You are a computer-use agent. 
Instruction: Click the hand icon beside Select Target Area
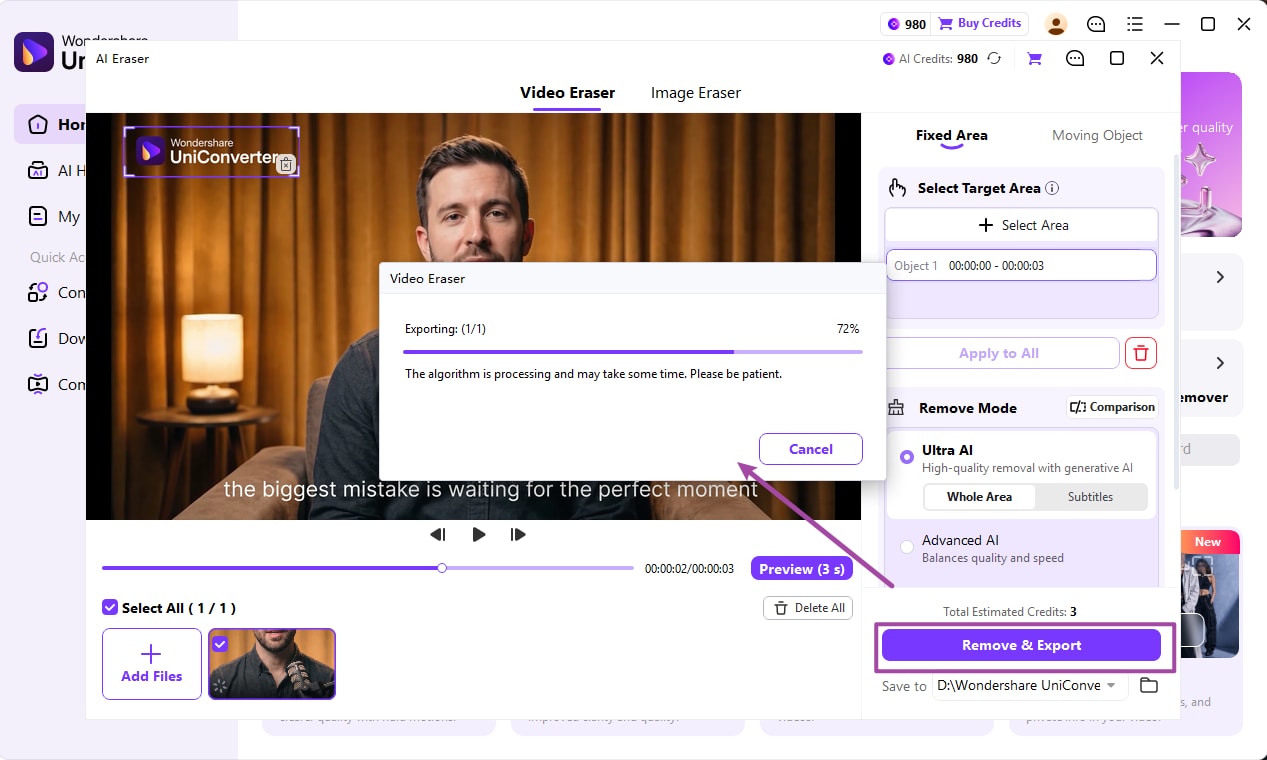[897, 188]
